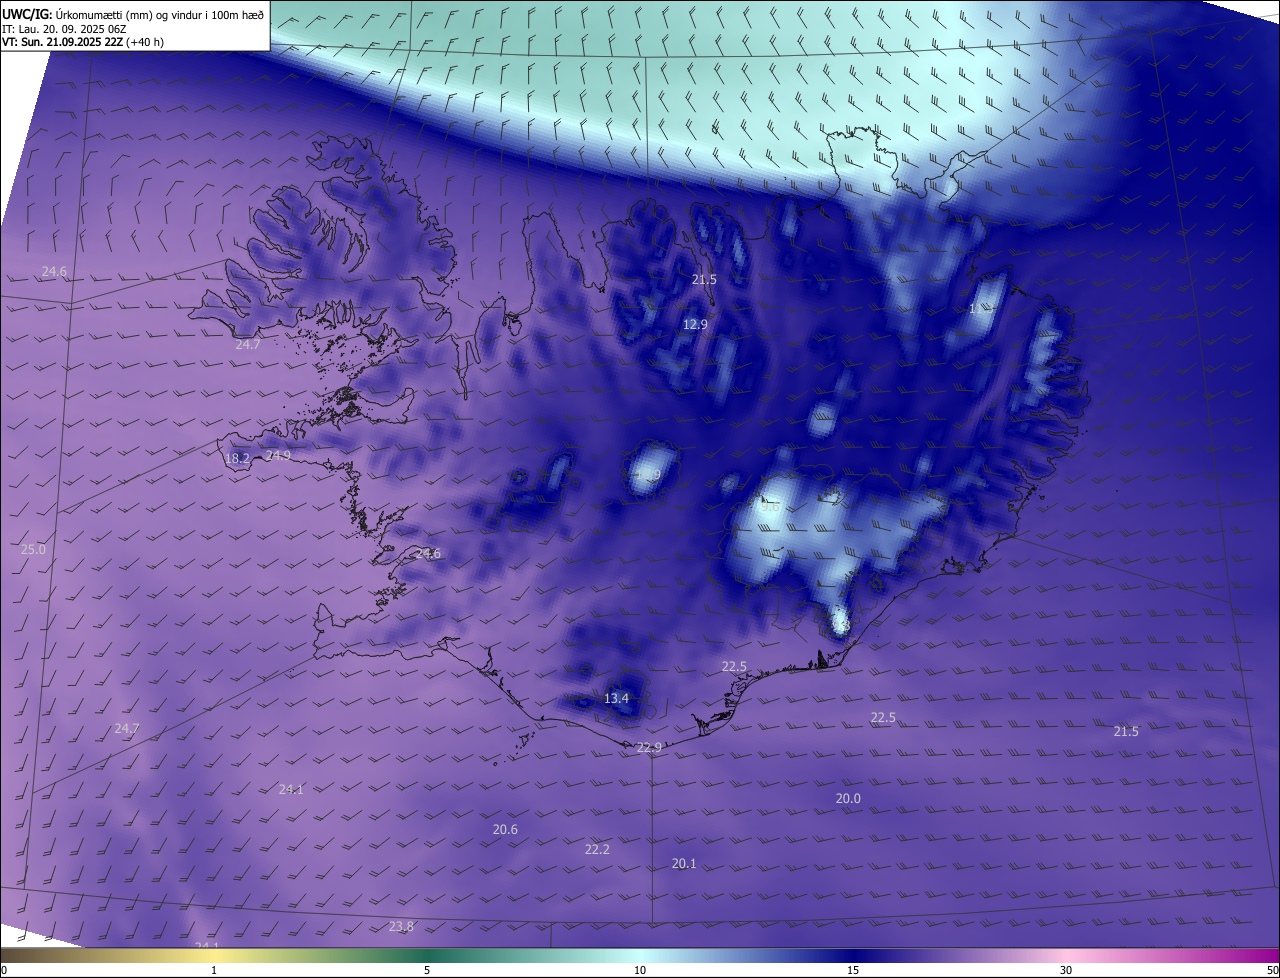Click the 24.7 value beside the Westfjords coast
Image resolution: width=1280 pixels, height=978 pixels.
click(247, 344)
